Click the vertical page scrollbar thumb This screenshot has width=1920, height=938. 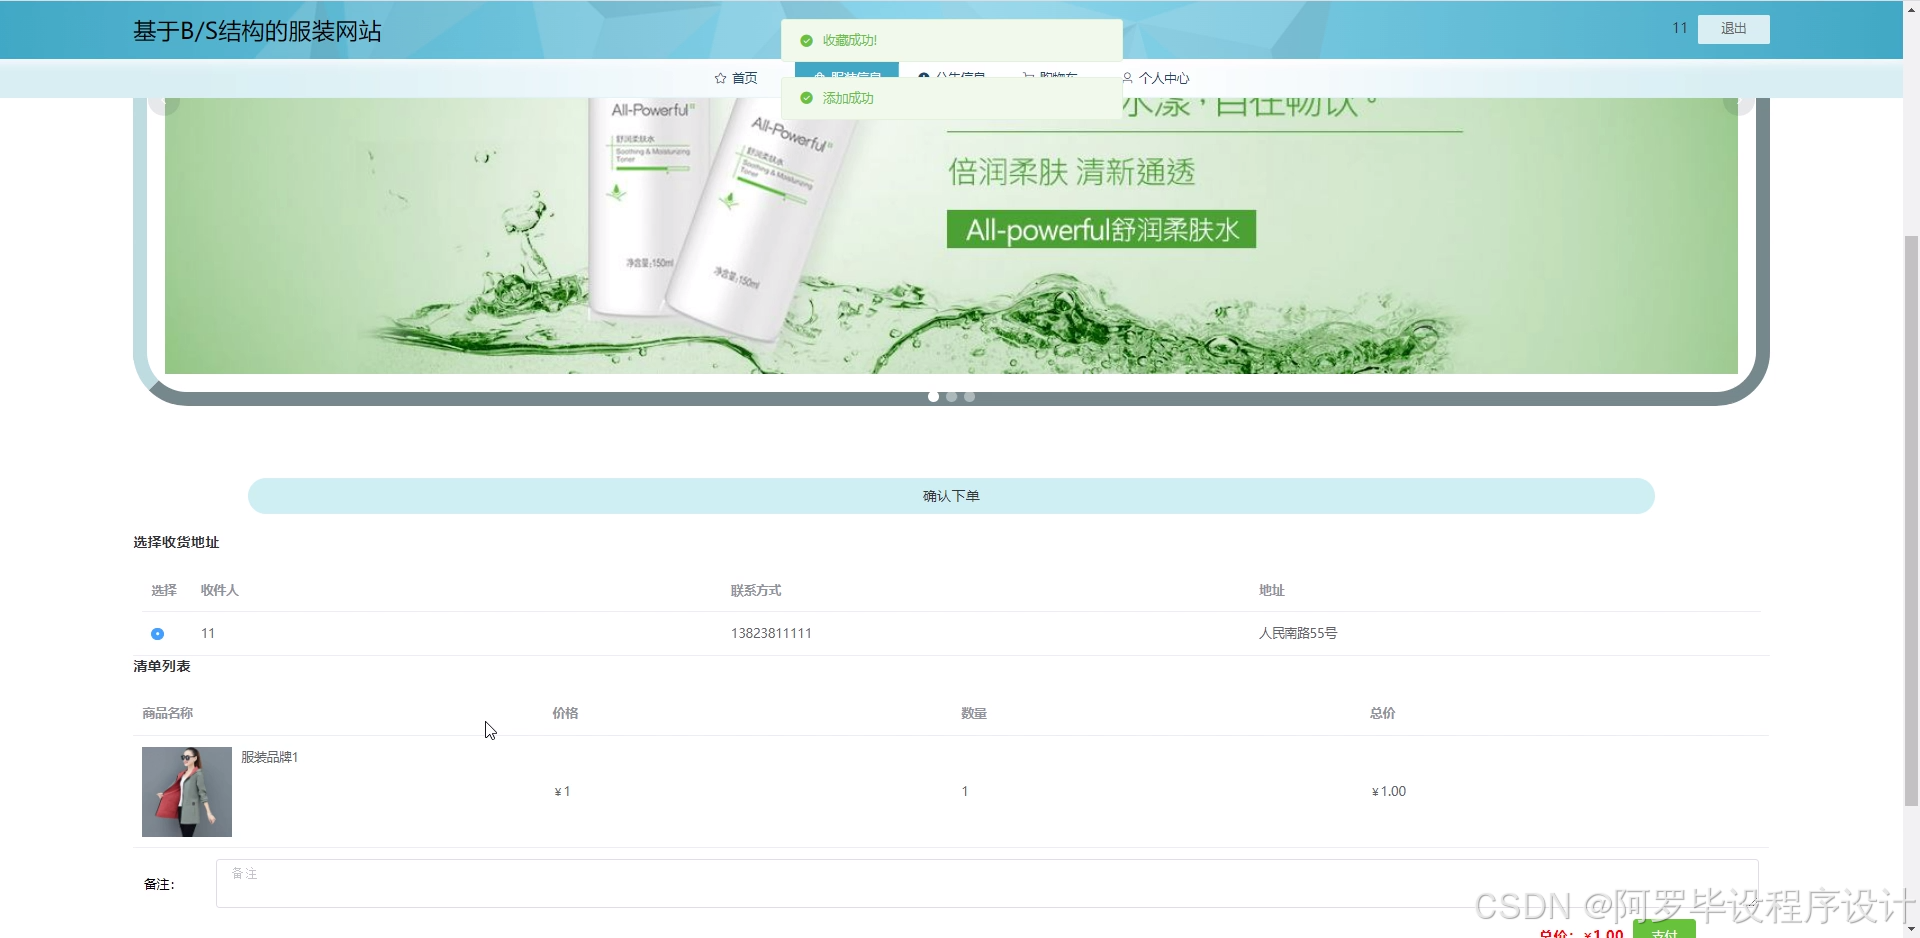(x=1911, y=520)
